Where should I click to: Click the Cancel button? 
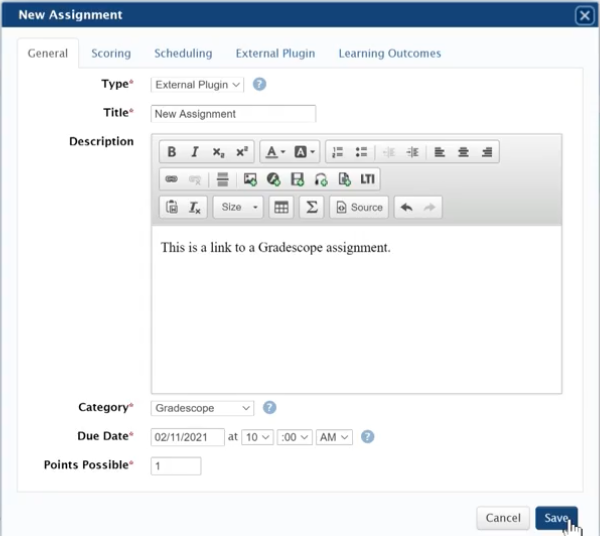click(502, 518)
